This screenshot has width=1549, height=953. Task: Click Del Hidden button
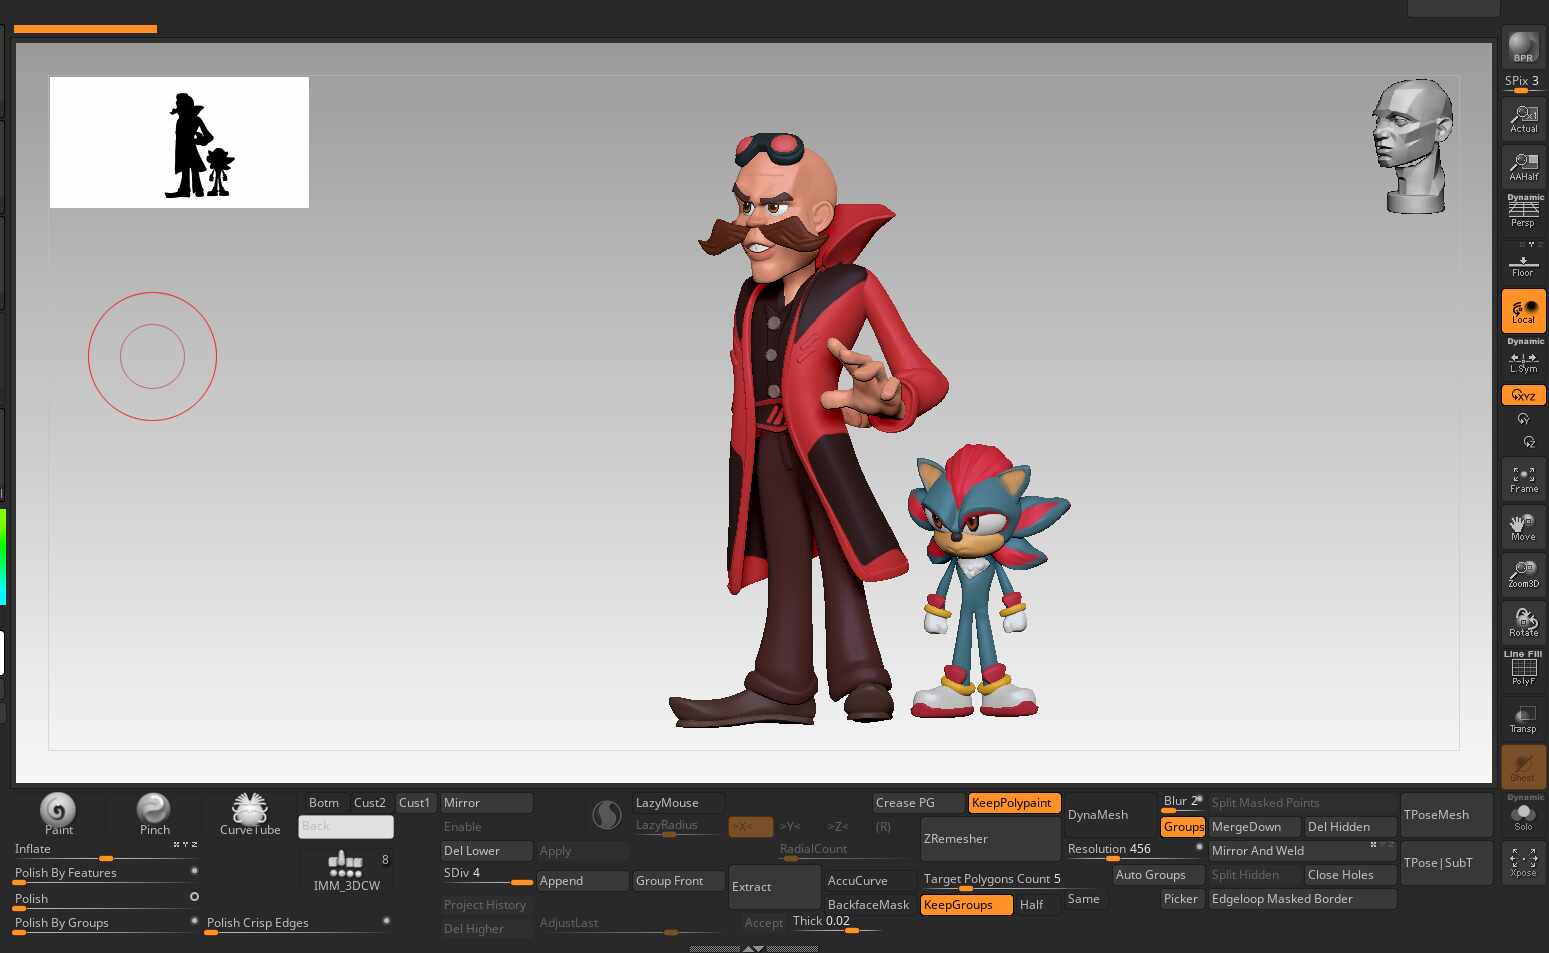1350,827
